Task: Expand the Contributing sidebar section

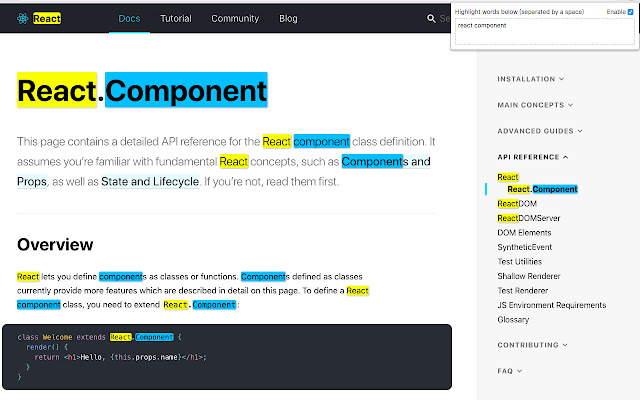Action: point(532,345)
